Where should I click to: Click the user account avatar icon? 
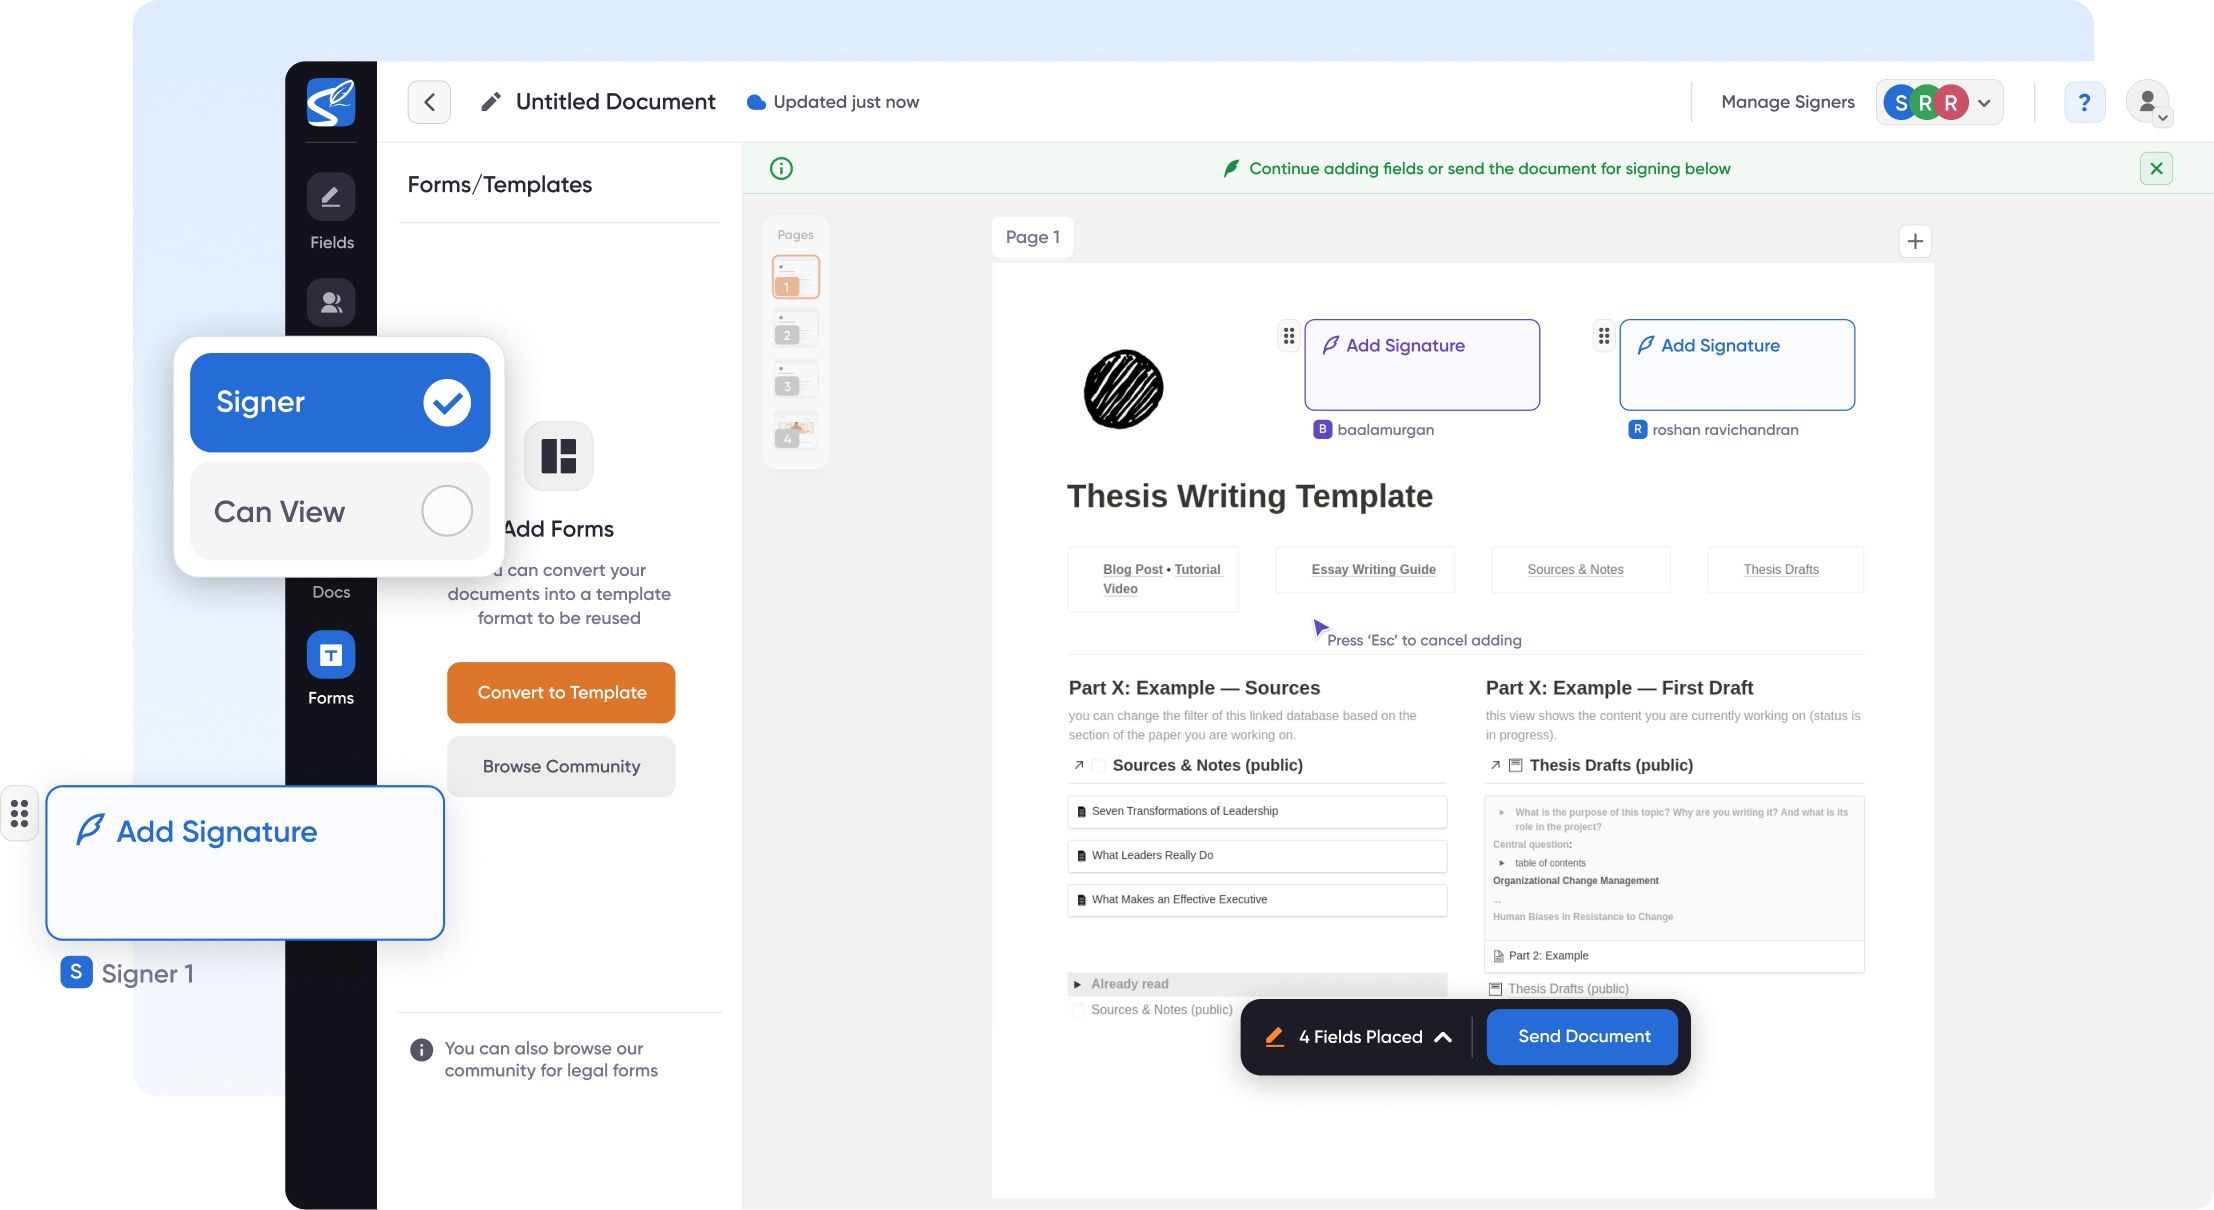[x=2147, y=101]
